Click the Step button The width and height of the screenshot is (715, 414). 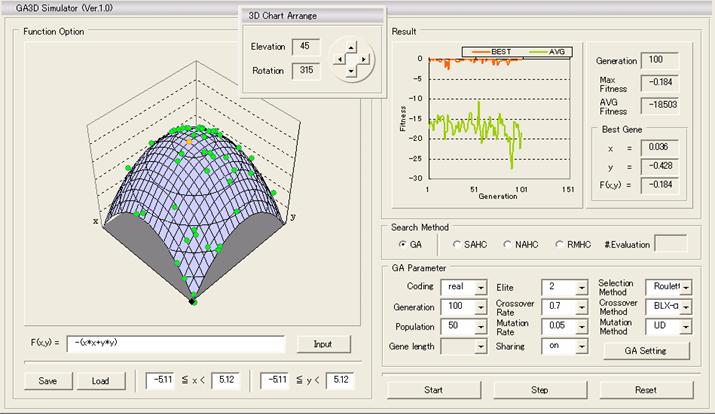click(x=540, y=390)
